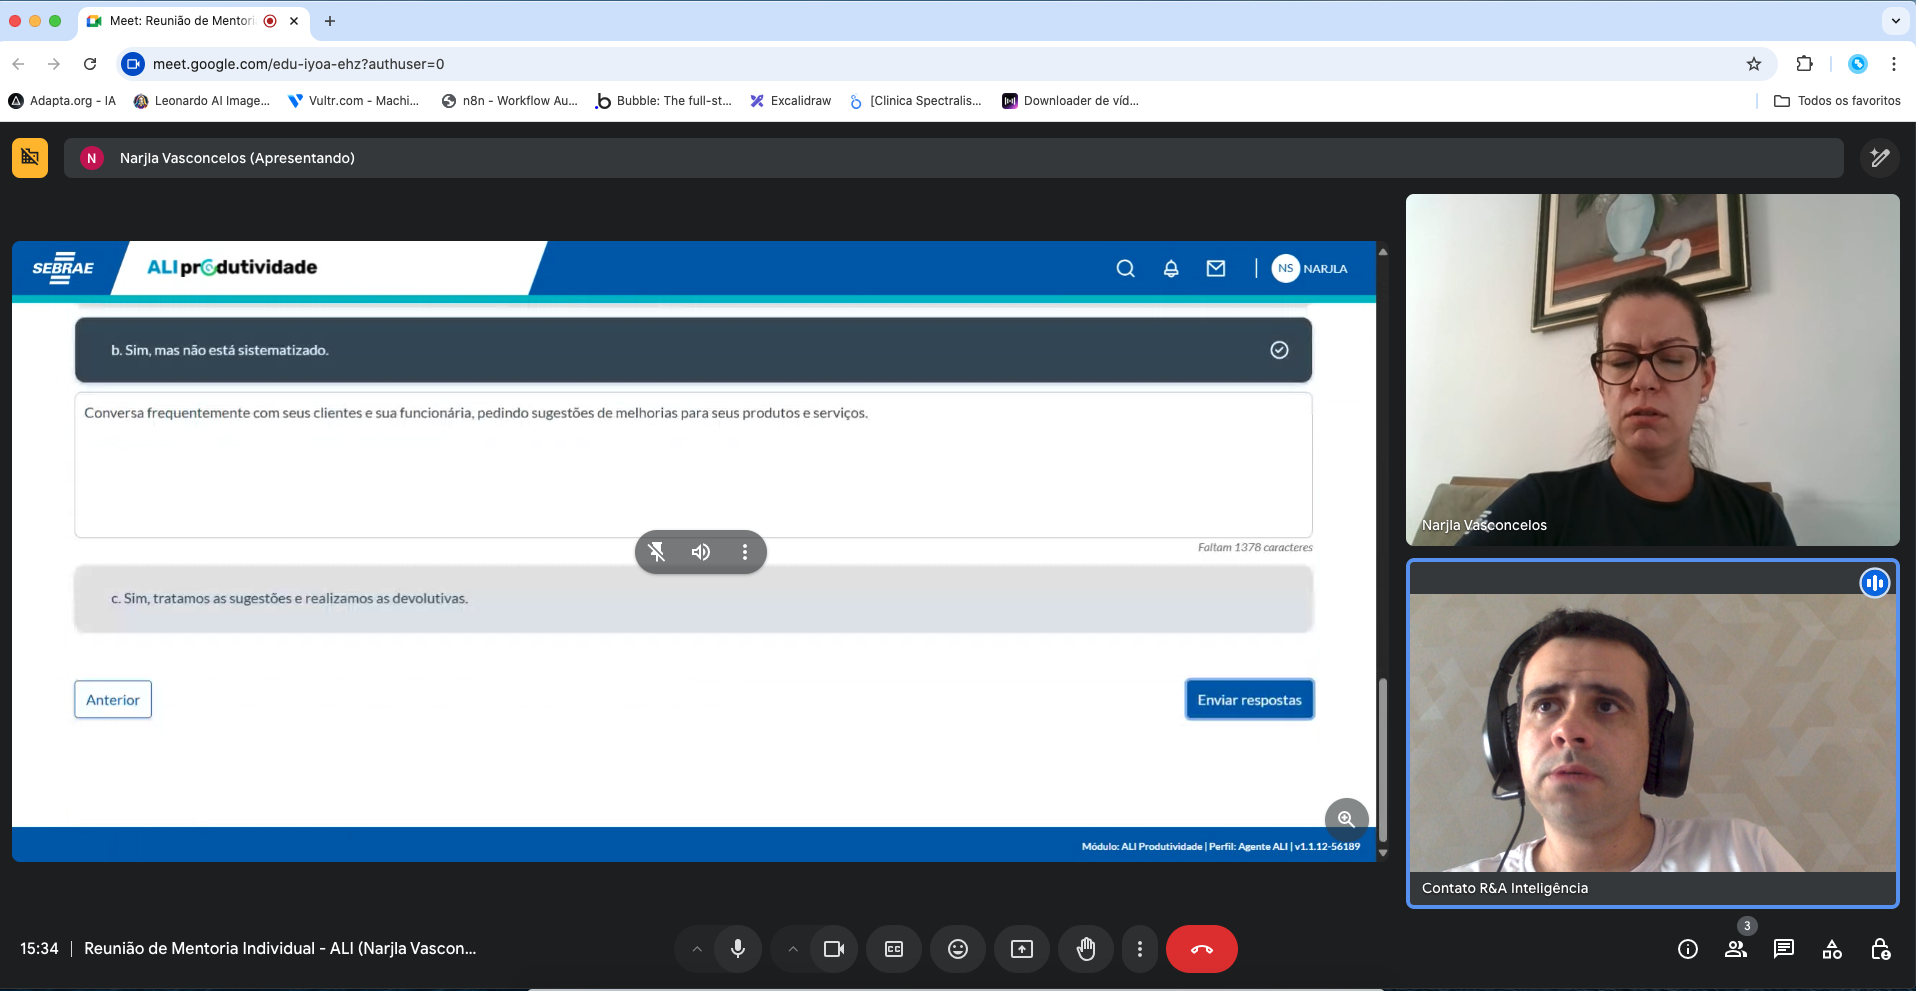Toggle the camera in Meet controls

tap(834, 949)
